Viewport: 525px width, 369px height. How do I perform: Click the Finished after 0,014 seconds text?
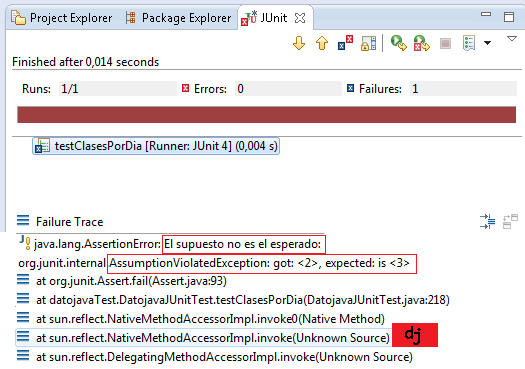[85, 62]
